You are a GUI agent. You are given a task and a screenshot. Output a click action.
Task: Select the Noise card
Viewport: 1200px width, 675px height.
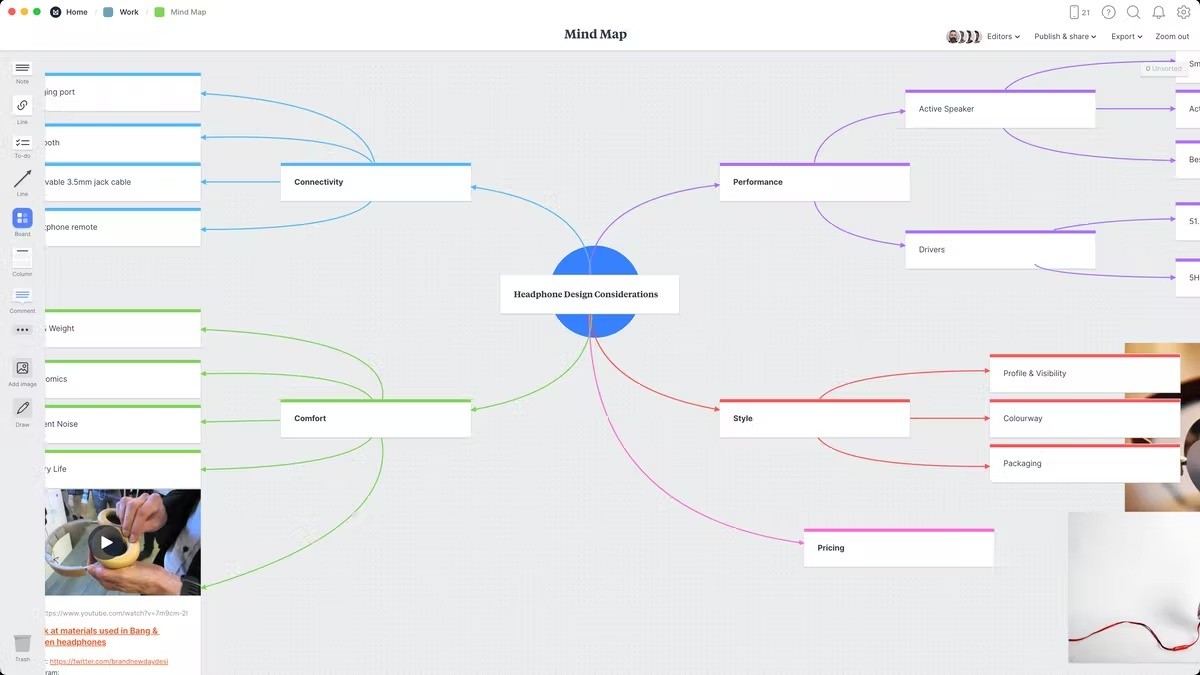(122, 424)
